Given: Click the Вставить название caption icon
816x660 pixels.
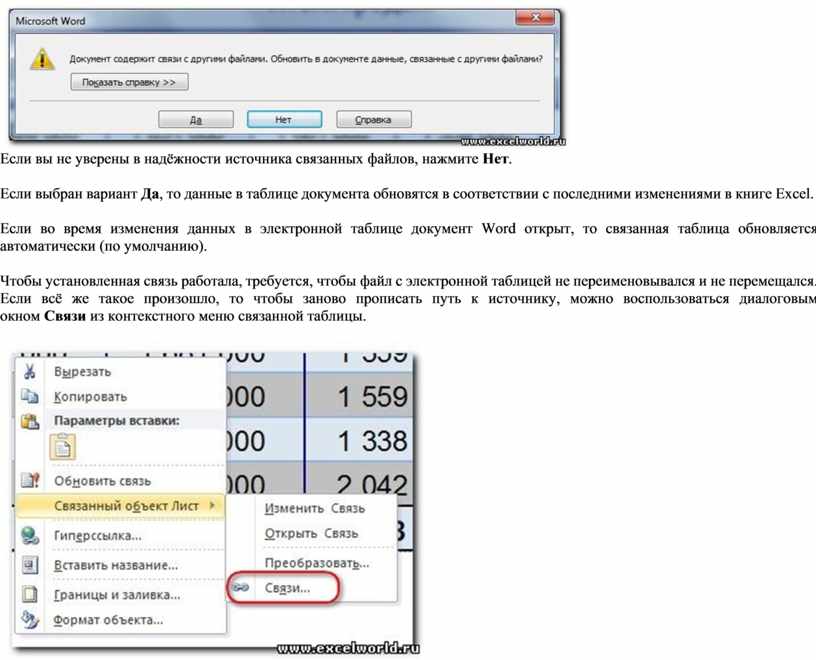Looking at the screenshot, I should tap(30, 565).
